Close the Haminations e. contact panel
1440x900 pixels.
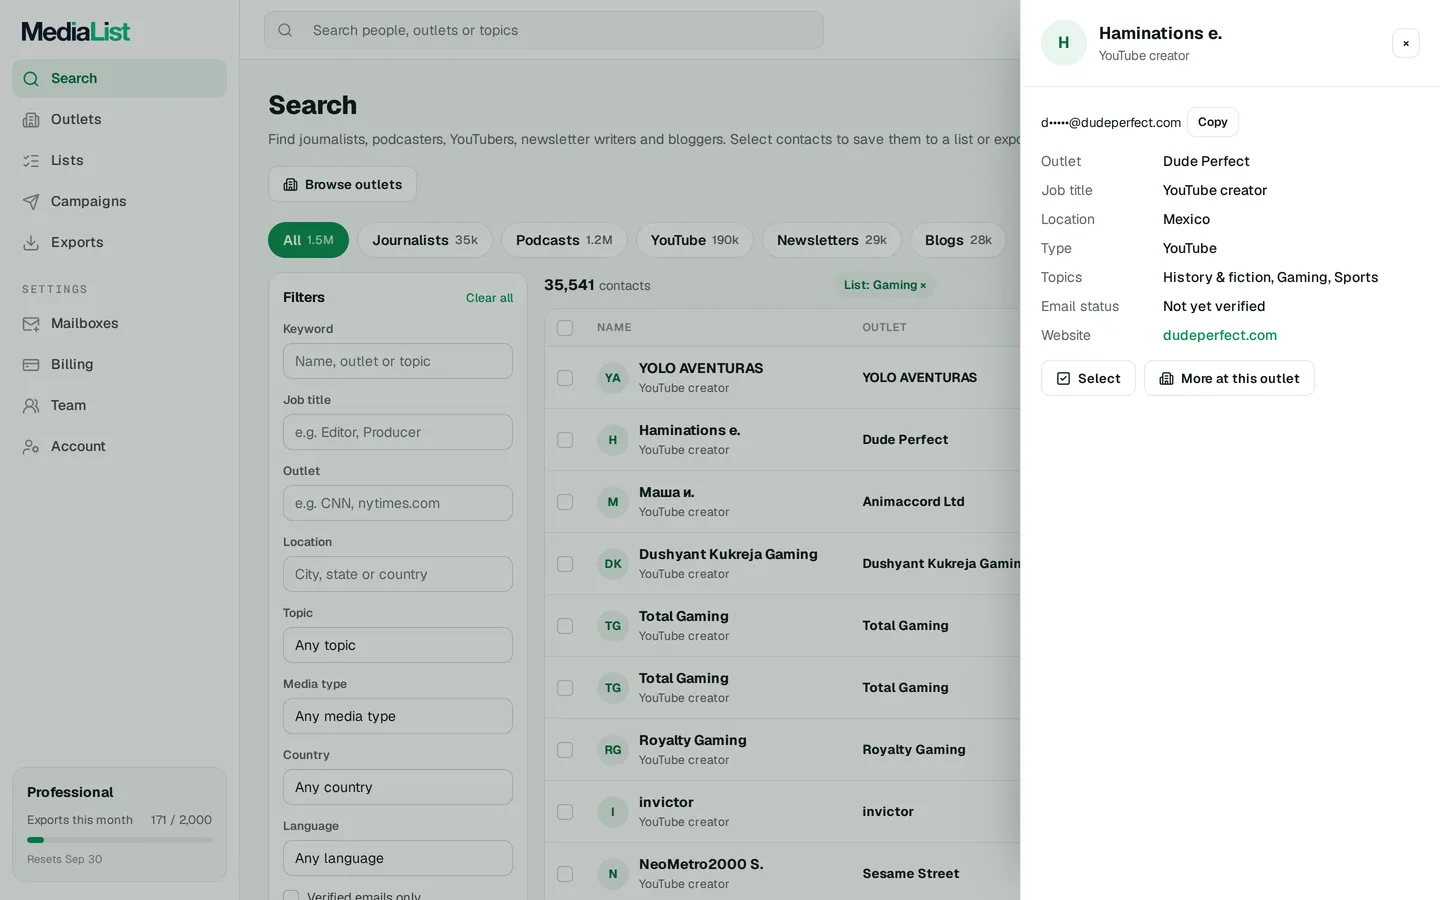pos(1406,43)
